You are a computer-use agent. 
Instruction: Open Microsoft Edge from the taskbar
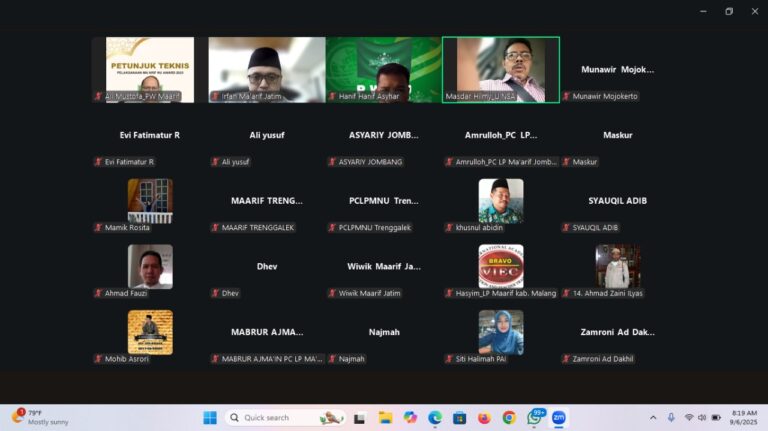pyautogui.click(x=435, y=418)
